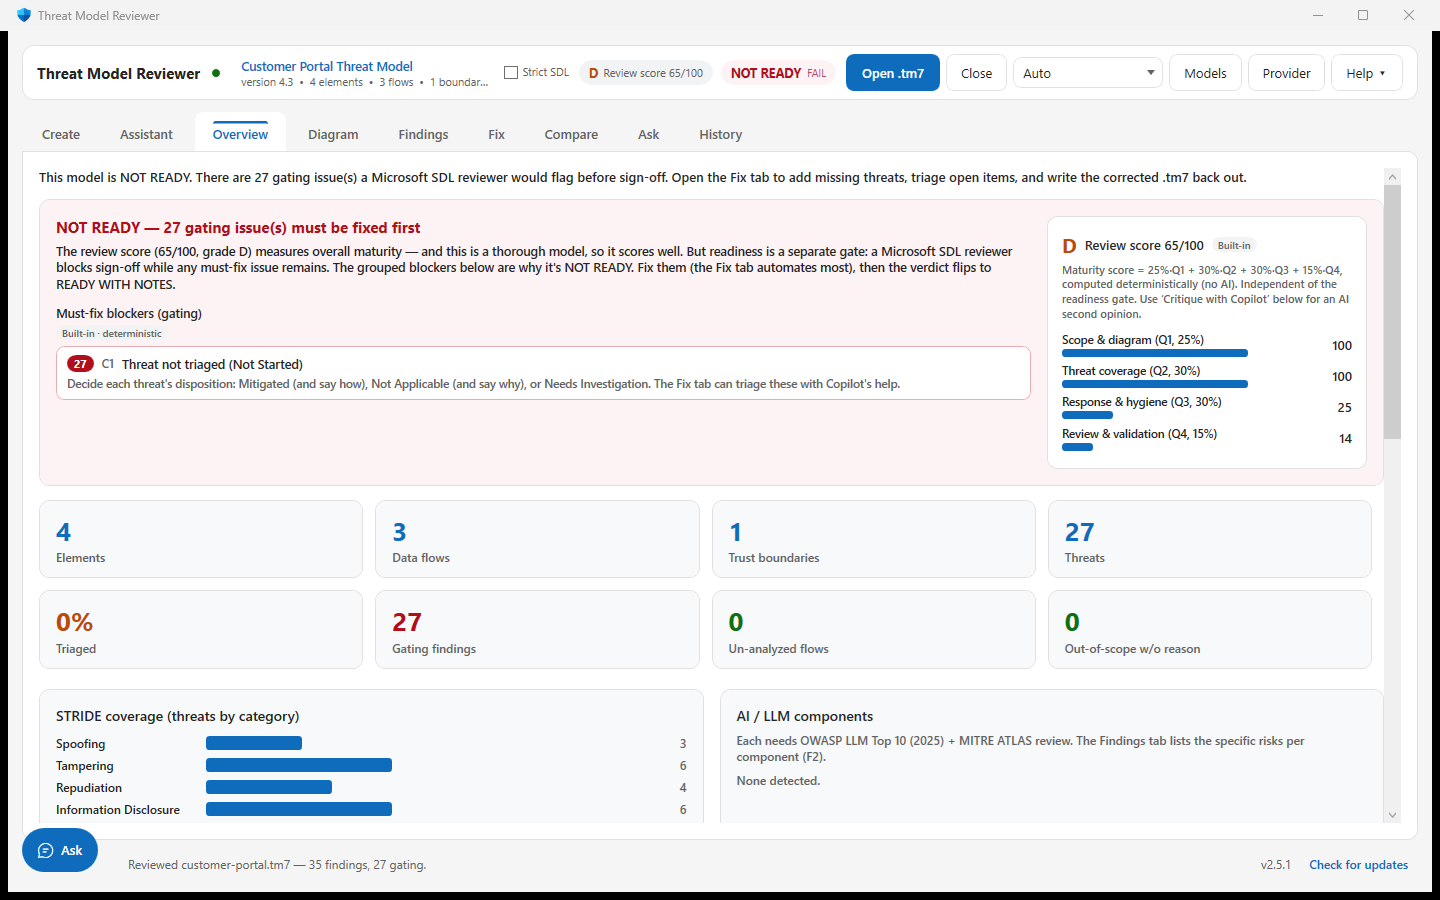
Task: Click the 27 Threats stat card
Action: 1210,539
